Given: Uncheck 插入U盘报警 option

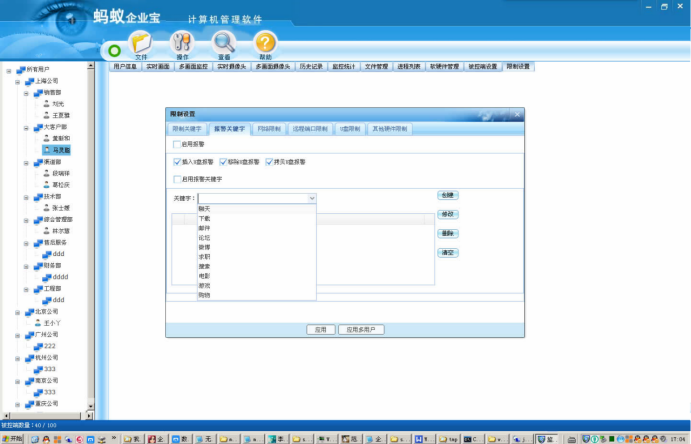Looking at the screenshot, I should tap(178, 161).
